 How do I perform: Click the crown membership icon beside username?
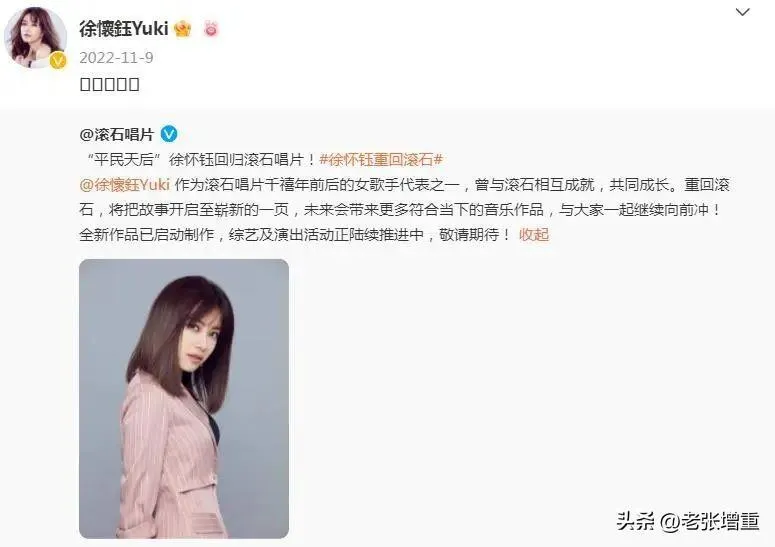(182, 29)
